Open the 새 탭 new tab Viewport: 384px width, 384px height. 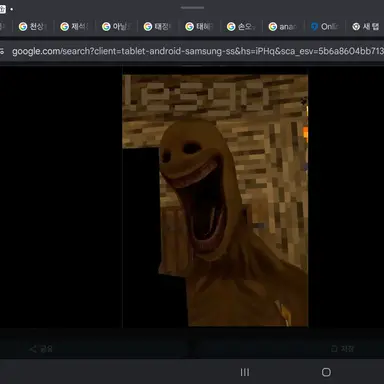366,27
